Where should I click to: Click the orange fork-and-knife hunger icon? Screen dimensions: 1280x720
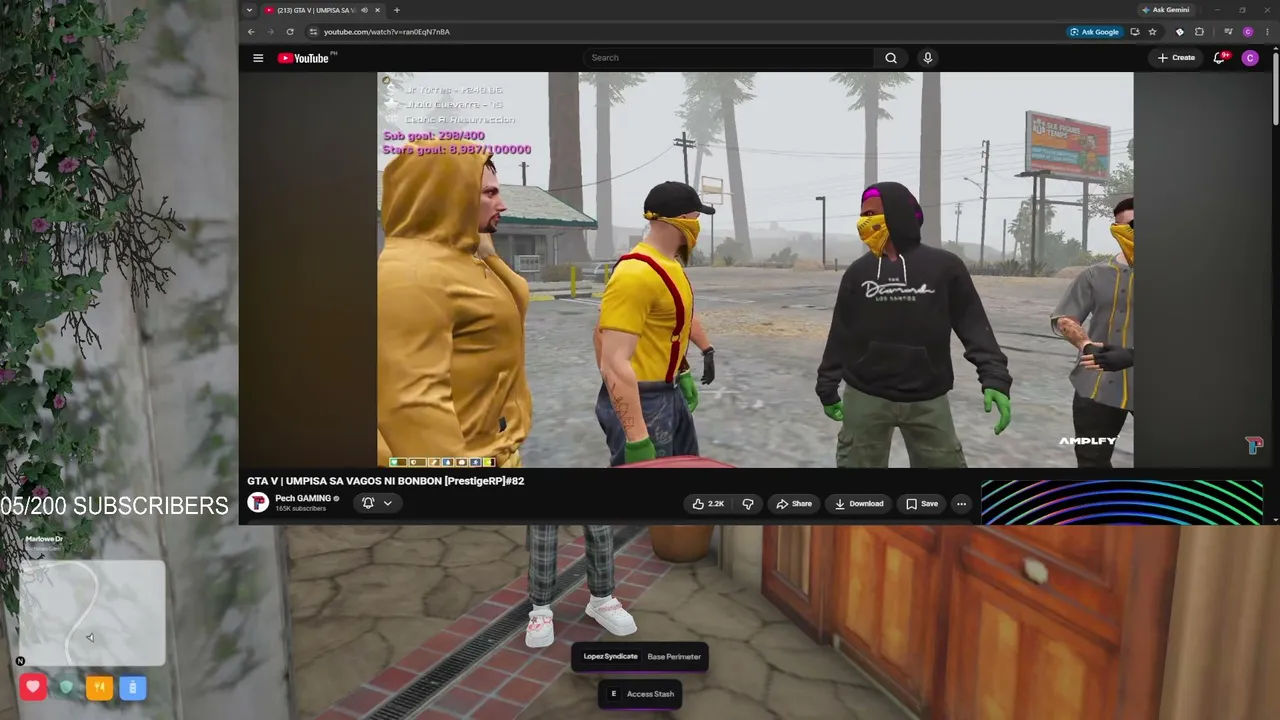(x=99, y=687)
